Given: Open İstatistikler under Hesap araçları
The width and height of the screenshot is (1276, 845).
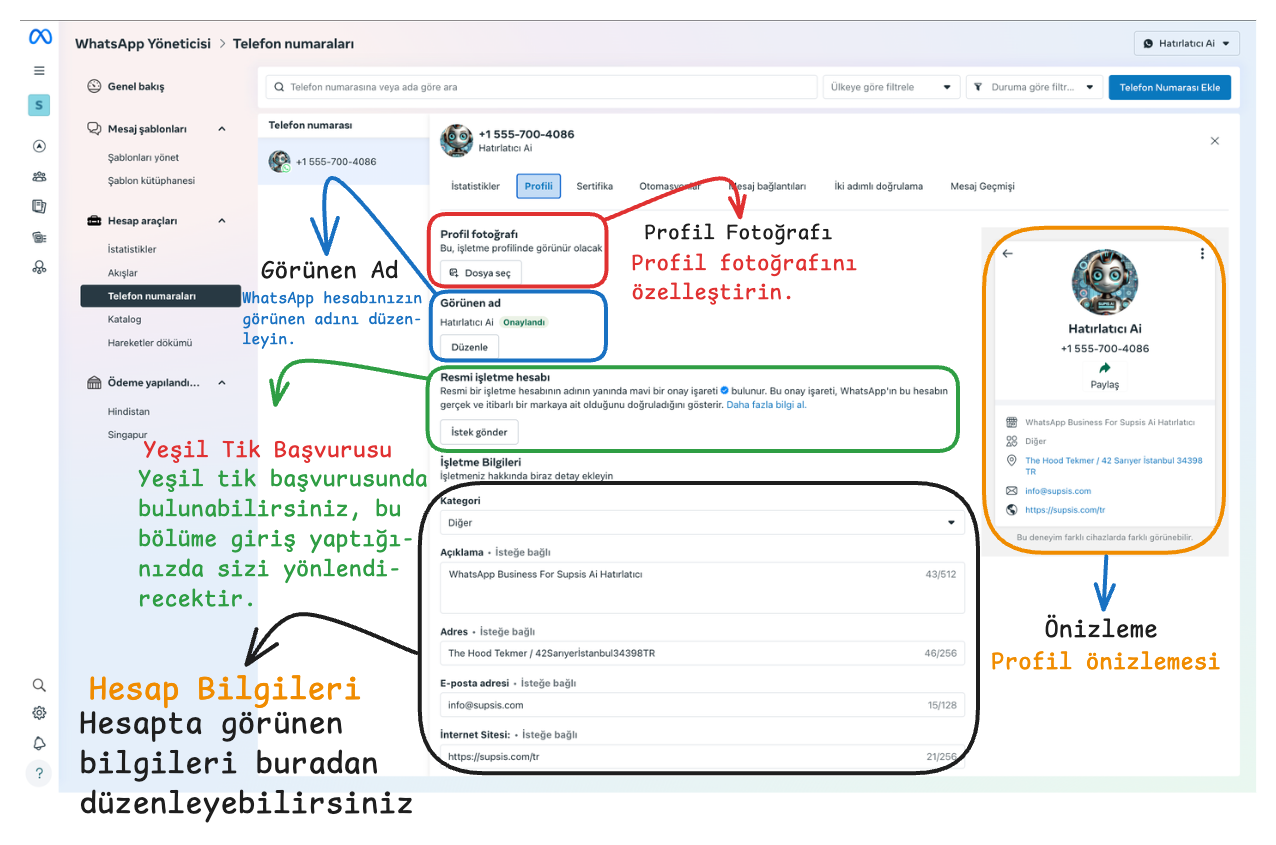Looking at the screenshot, I should (132, 249).
